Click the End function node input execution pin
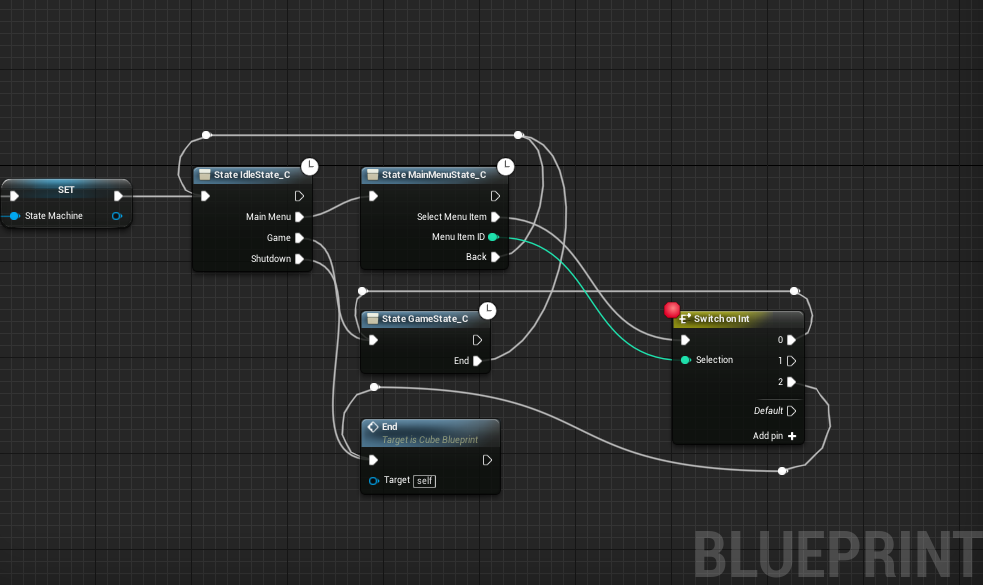983x585 pixels. pos(373,460)
